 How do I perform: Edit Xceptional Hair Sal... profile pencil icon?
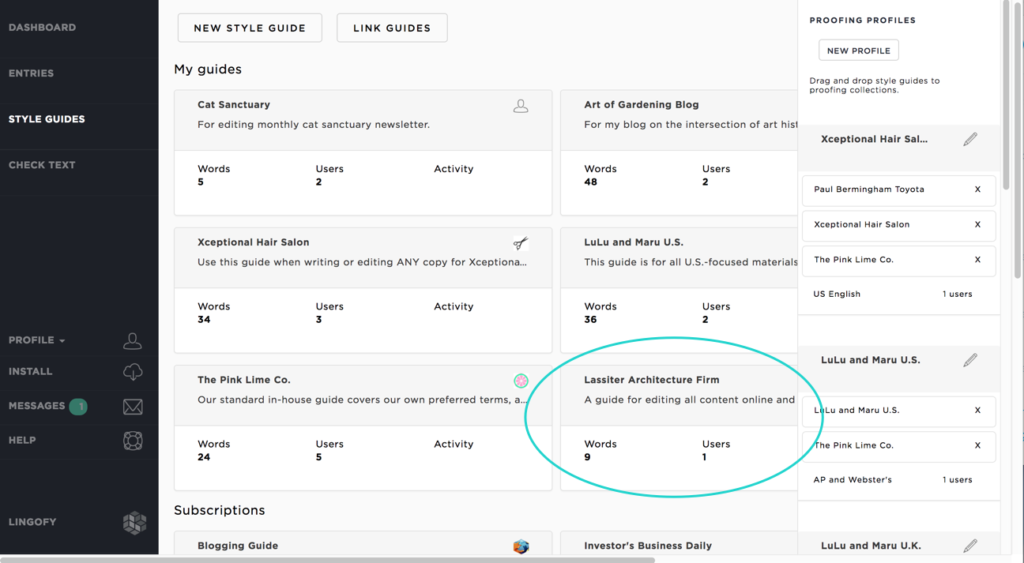point(970,139)
